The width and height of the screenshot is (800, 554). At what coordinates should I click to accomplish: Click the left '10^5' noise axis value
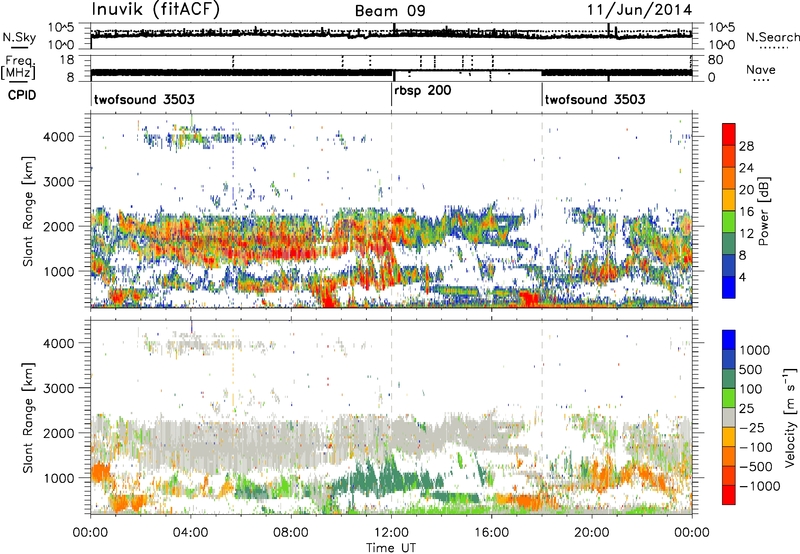pyautogui.click(x=61, y=27)
